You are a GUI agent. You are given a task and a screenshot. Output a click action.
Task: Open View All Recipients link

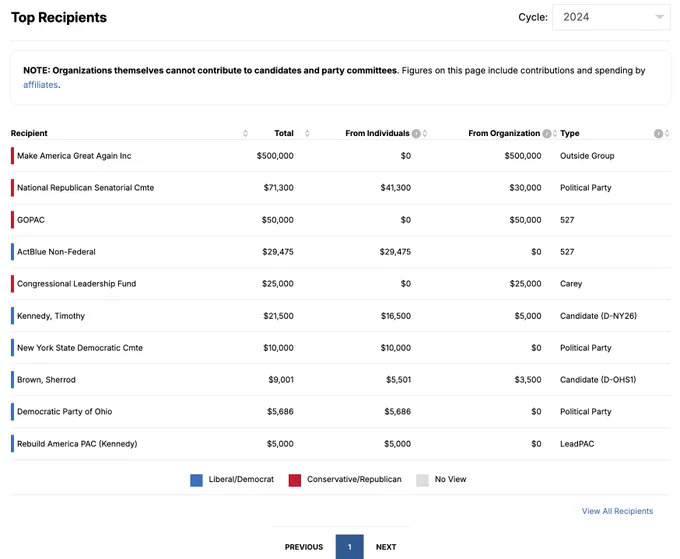[x=617, y=511]
